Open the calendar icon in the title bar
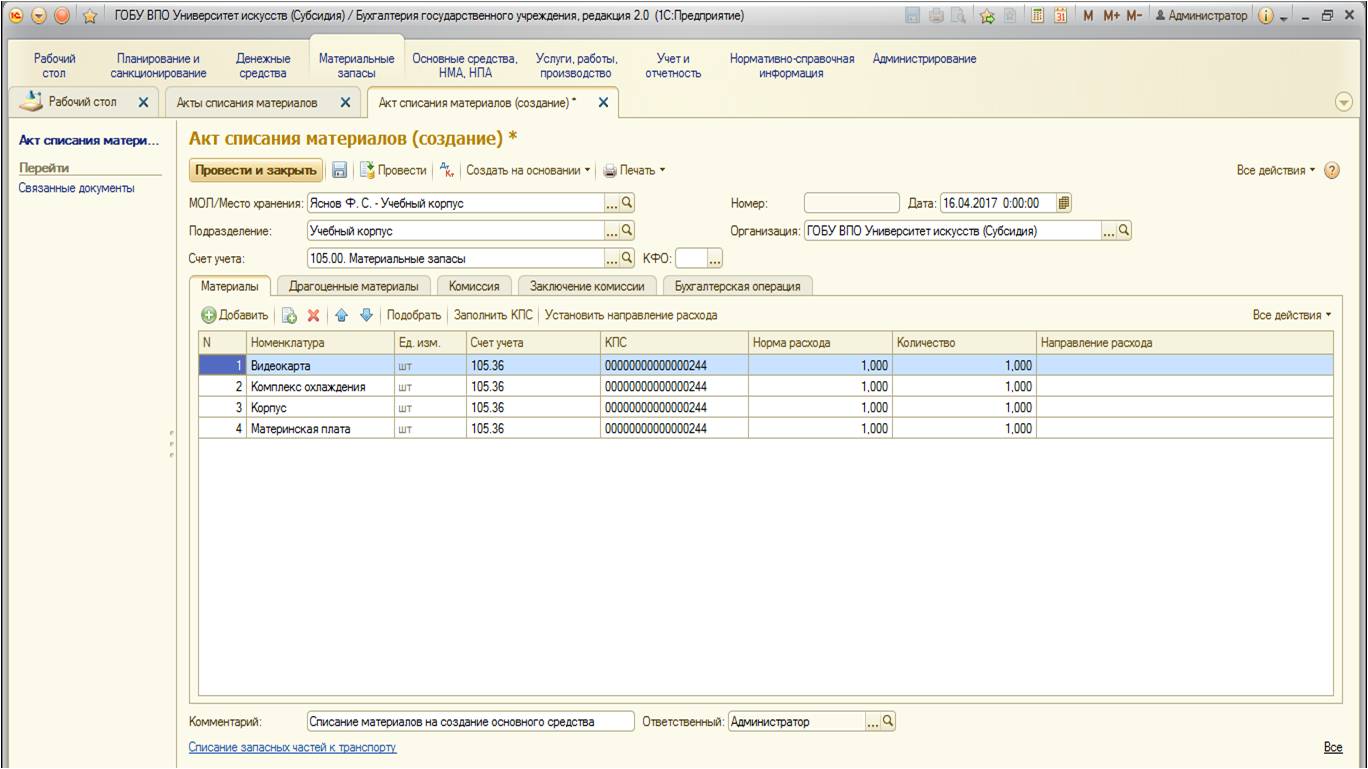The width and height of the screenshot is (1368, 769). click(x=1060, y=16)
